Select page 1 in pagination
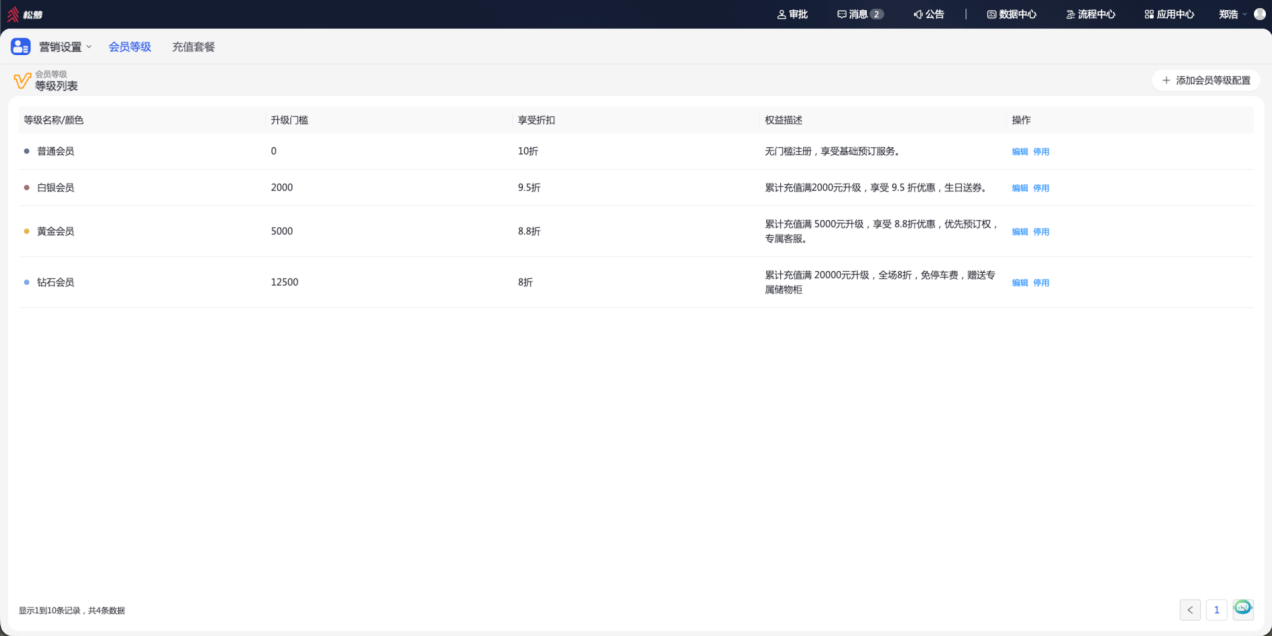The width and height of the screenshot is (1272, 636). coord(1216,610)
